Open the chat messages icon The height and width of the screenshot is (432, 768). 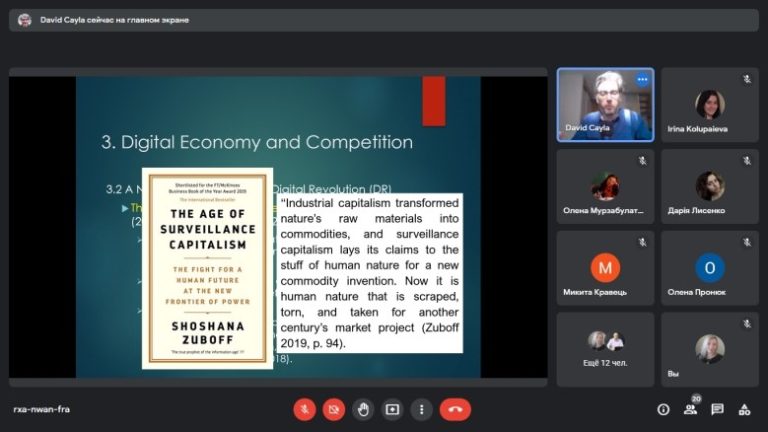pyautogui.click(x=718, y=409)
